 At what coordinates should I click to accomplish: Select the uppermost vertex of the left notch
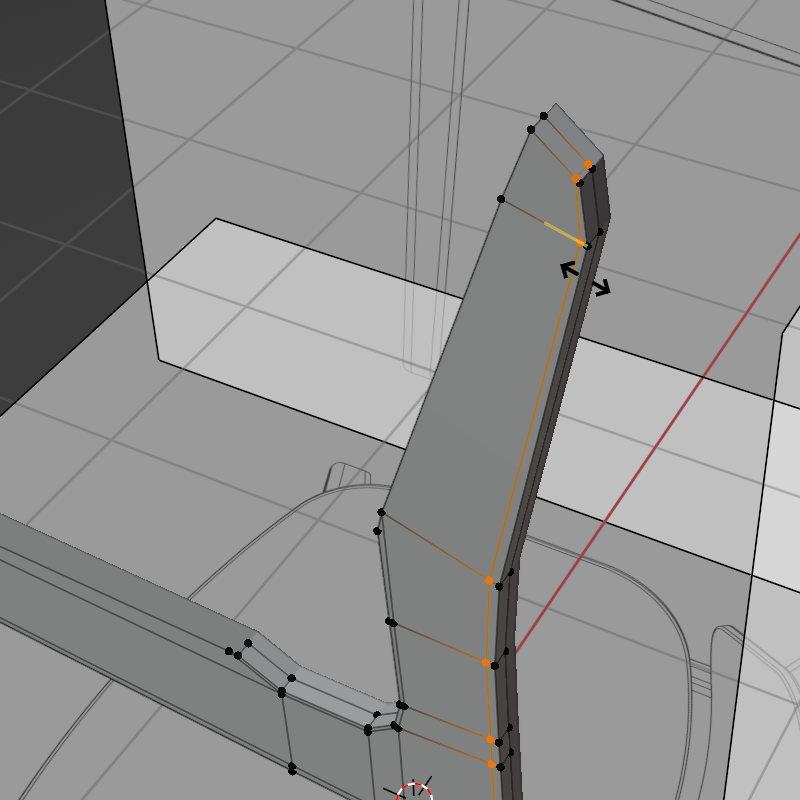pos(248,643)
